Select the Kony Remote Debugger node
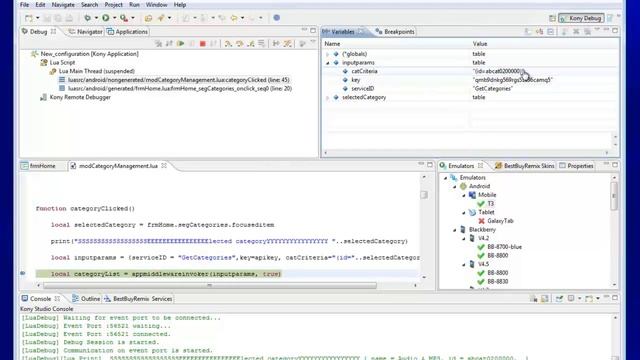Viewport: 640px width, 360px height. pyautogui.click(x=76, y=98)
